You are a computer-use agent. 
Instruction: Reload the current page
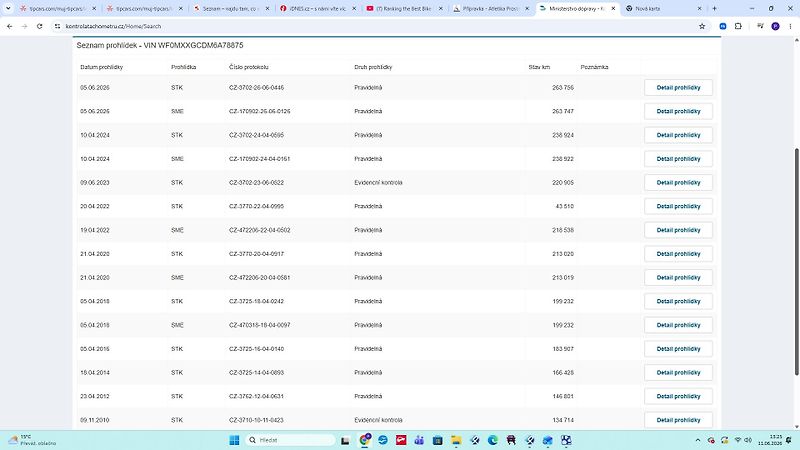coord(39,26)
